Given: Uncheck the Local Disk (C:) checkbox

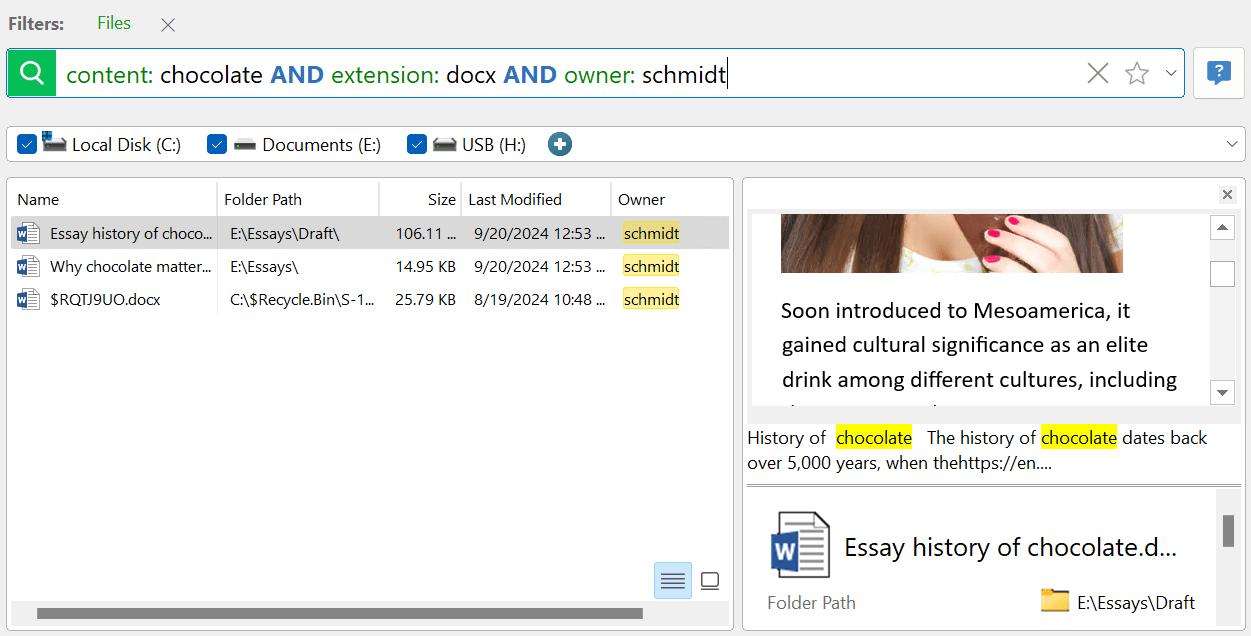Looking at the screenshot, I should point(27,145).
